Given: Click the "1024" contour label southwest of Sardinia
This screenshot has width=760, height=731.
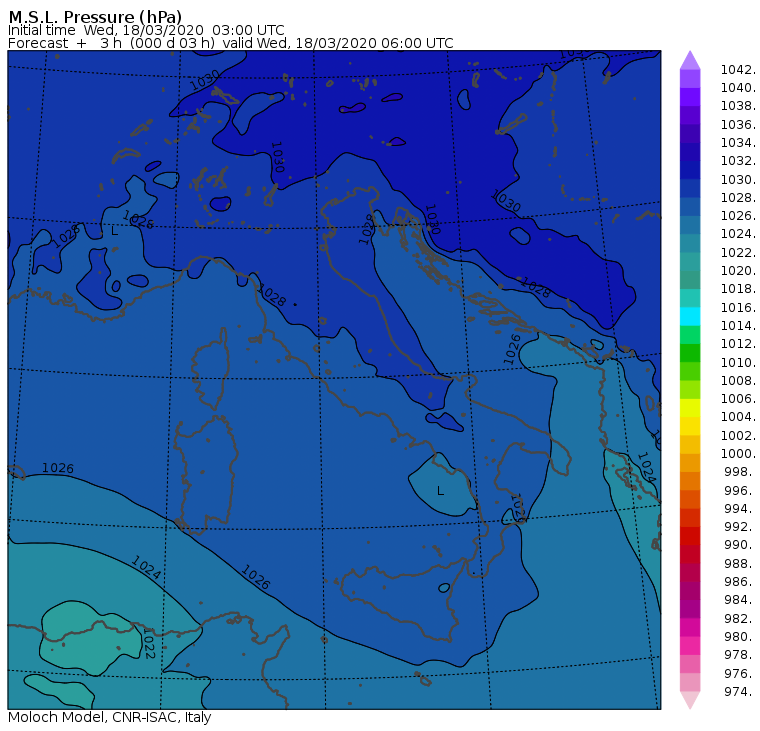Looking at the screenshot, I should coord(146,568).
